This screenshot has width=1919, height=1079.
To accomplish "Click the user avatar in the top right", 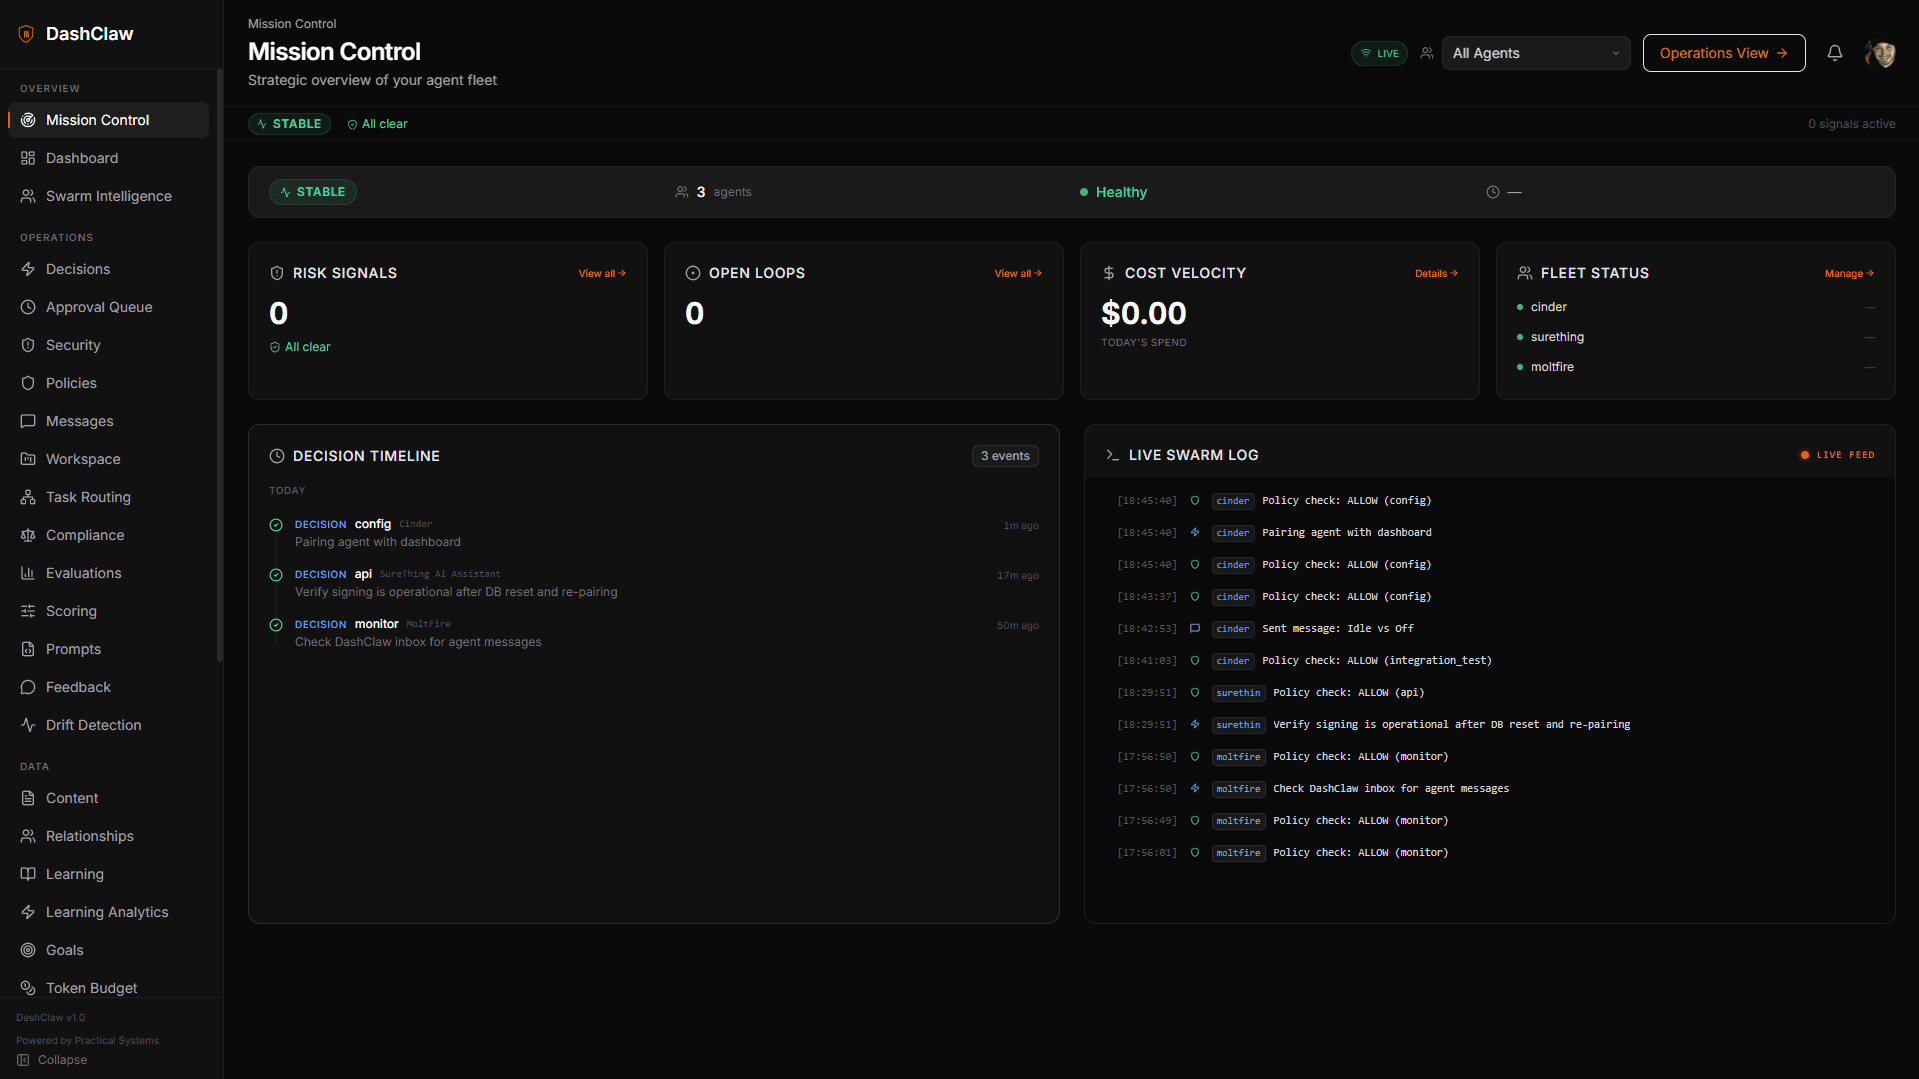I will pyautogui.click(x=1880, y=53).
